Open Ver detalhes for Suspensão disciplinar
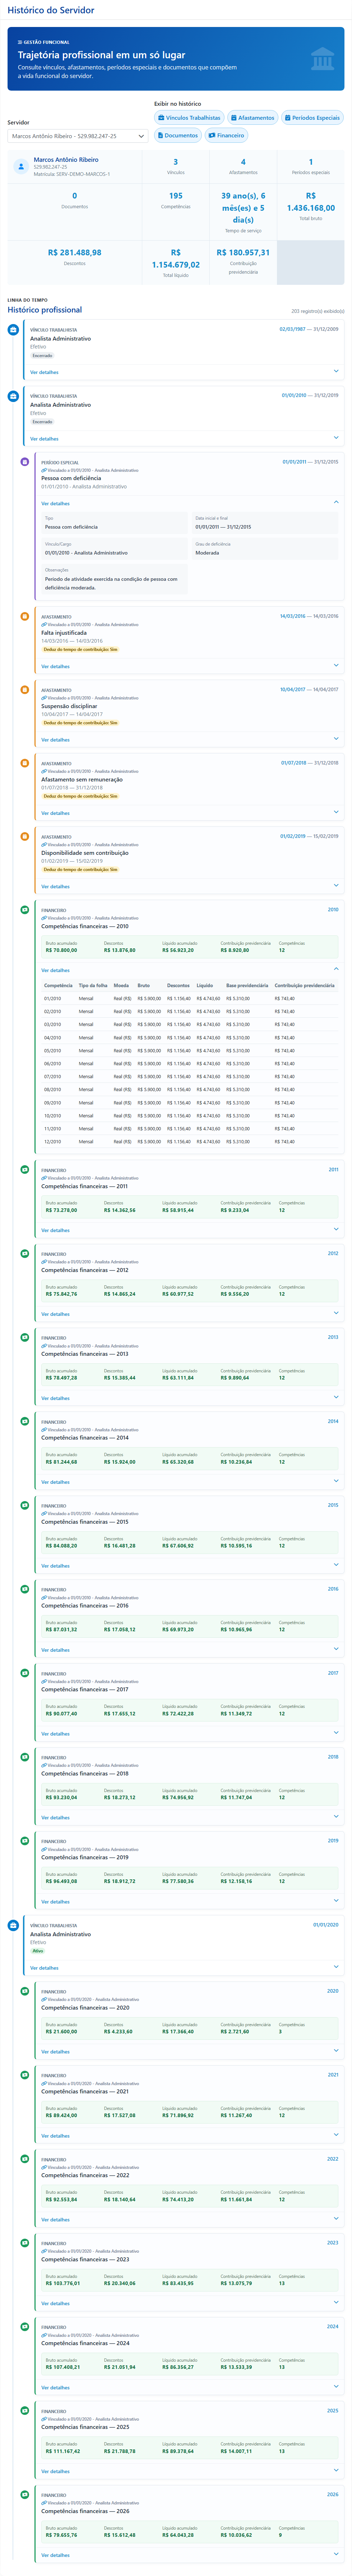Image resolution: width=352 pixels, height=2576 pixels. [x=55, y=740]
